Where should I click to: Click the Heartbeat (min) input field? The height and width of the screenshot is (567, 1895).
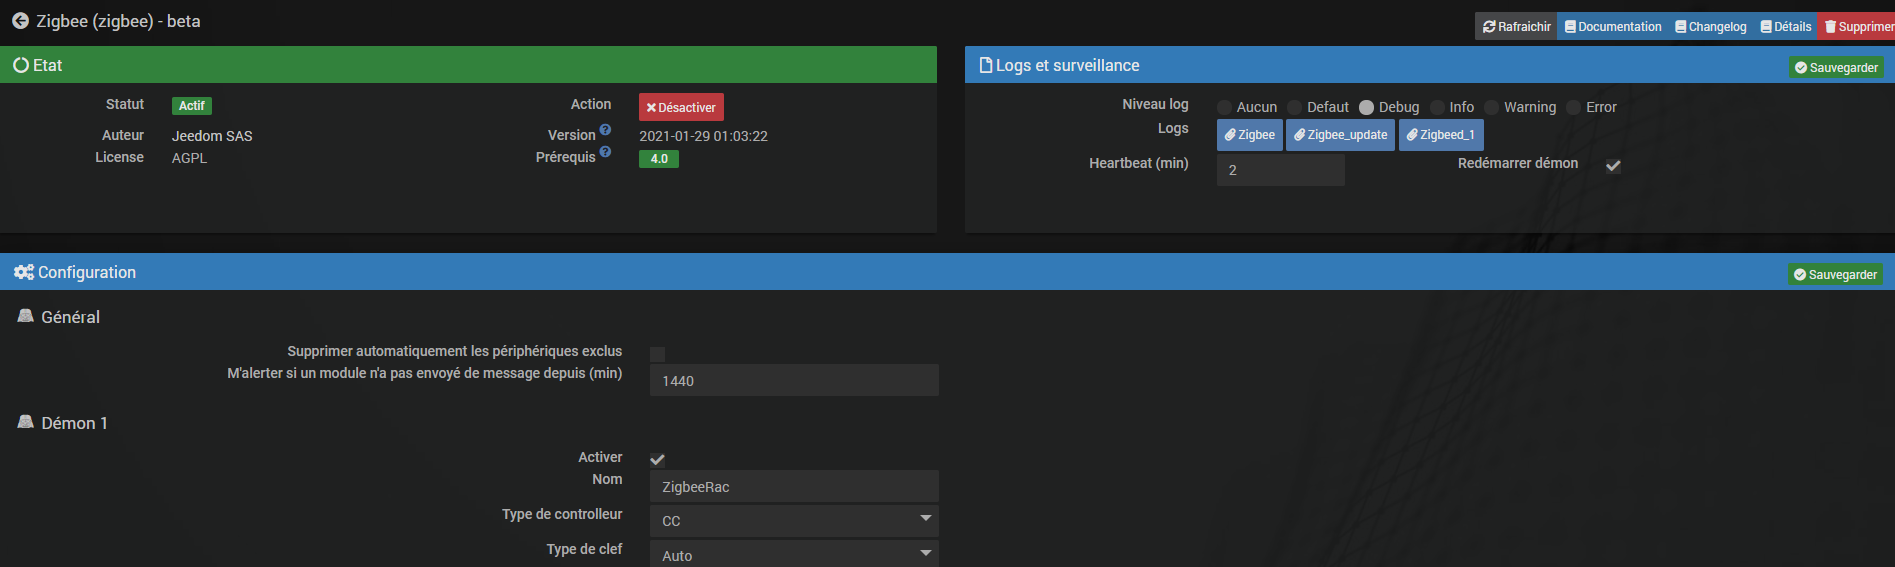pos(1281,170)
